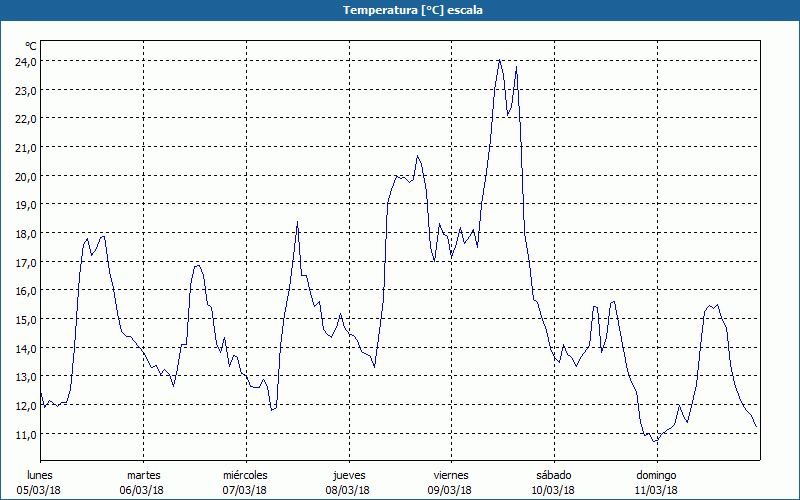This screenshot has height=500, width=800.
Task: Click the 07/03/18 date label
Action: tap(245, 490)
